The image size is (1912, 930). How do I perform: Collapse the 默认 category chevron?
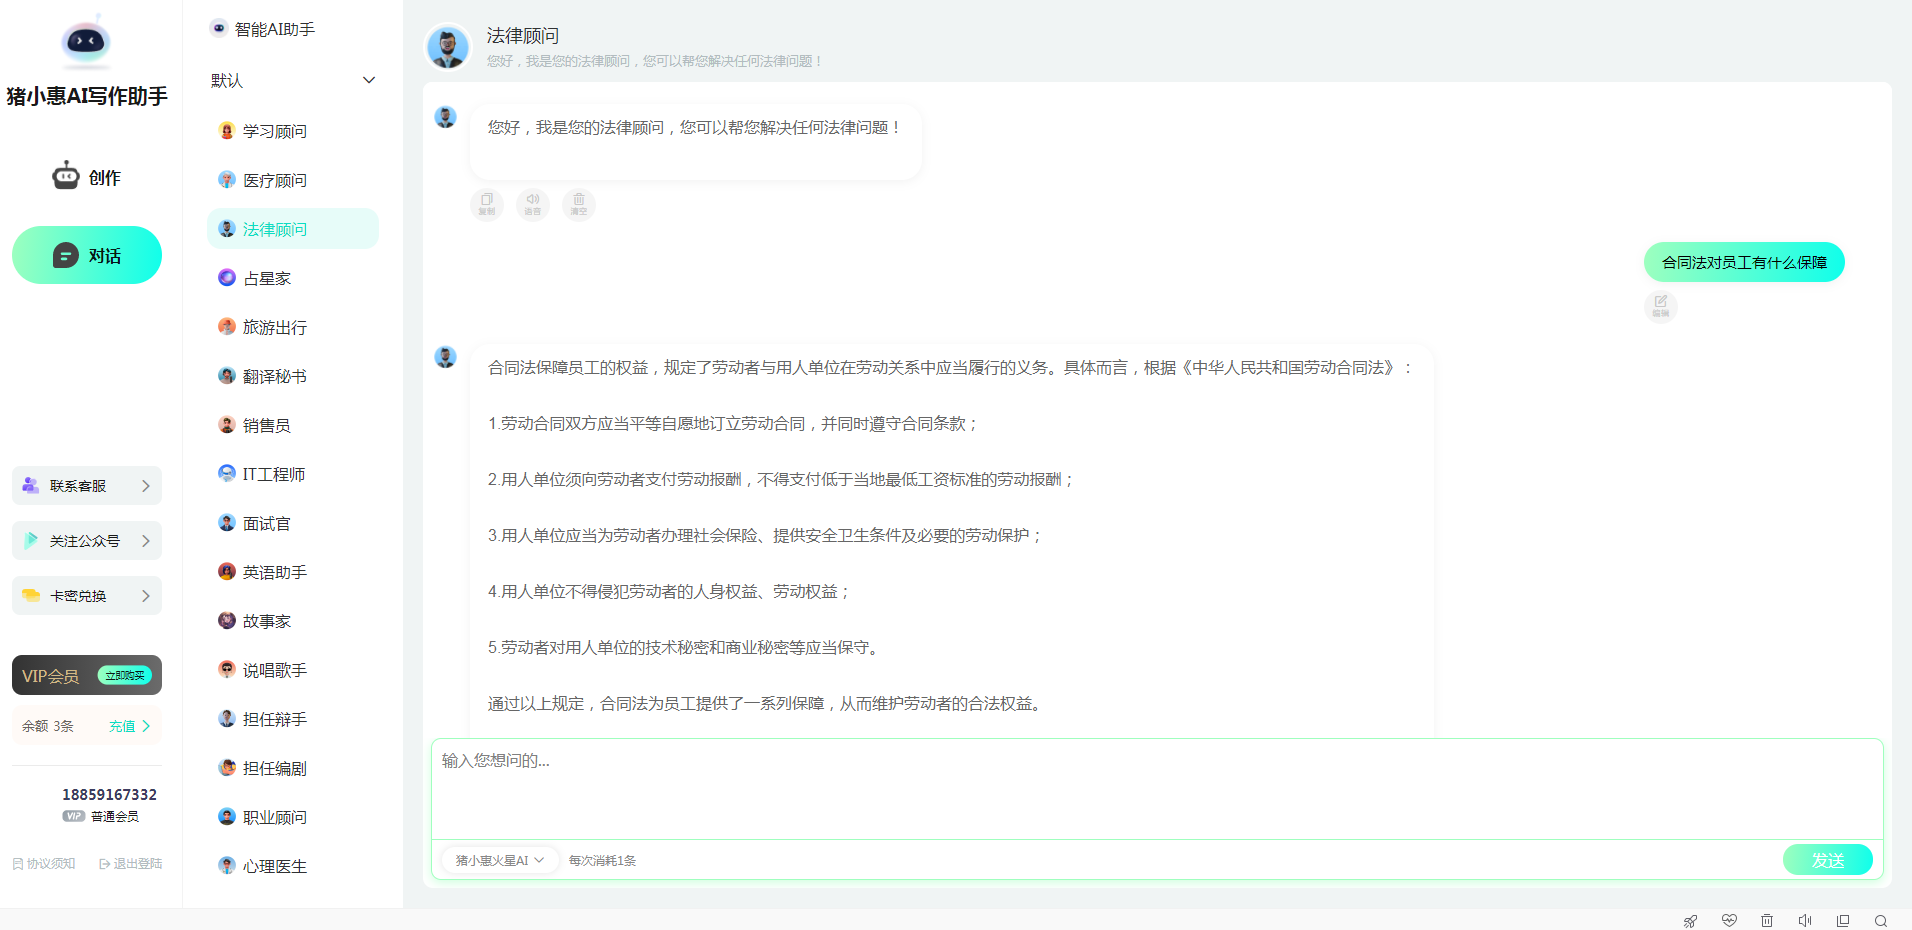pos(369,80)
